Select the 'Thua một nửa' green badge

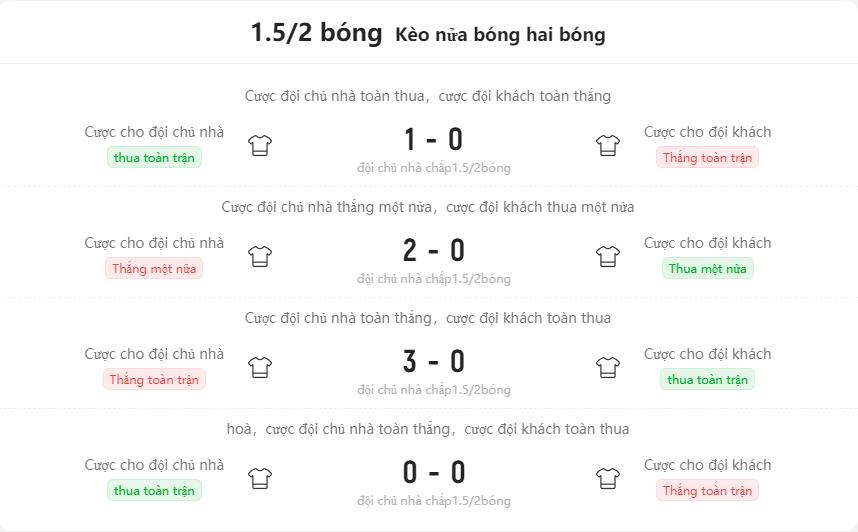(x=707, y=269)
